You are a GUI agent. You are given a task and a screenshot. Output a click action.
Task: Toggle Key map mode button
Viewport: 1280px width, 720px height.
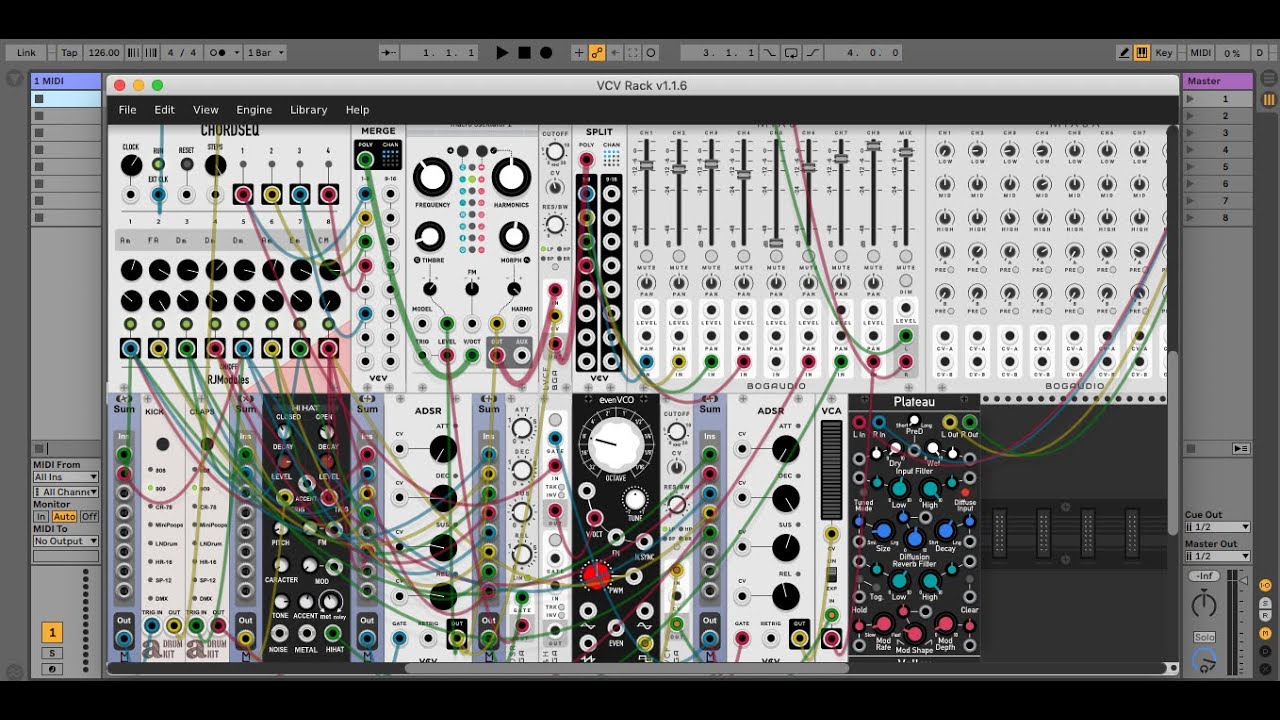(x=1164, y=53)
